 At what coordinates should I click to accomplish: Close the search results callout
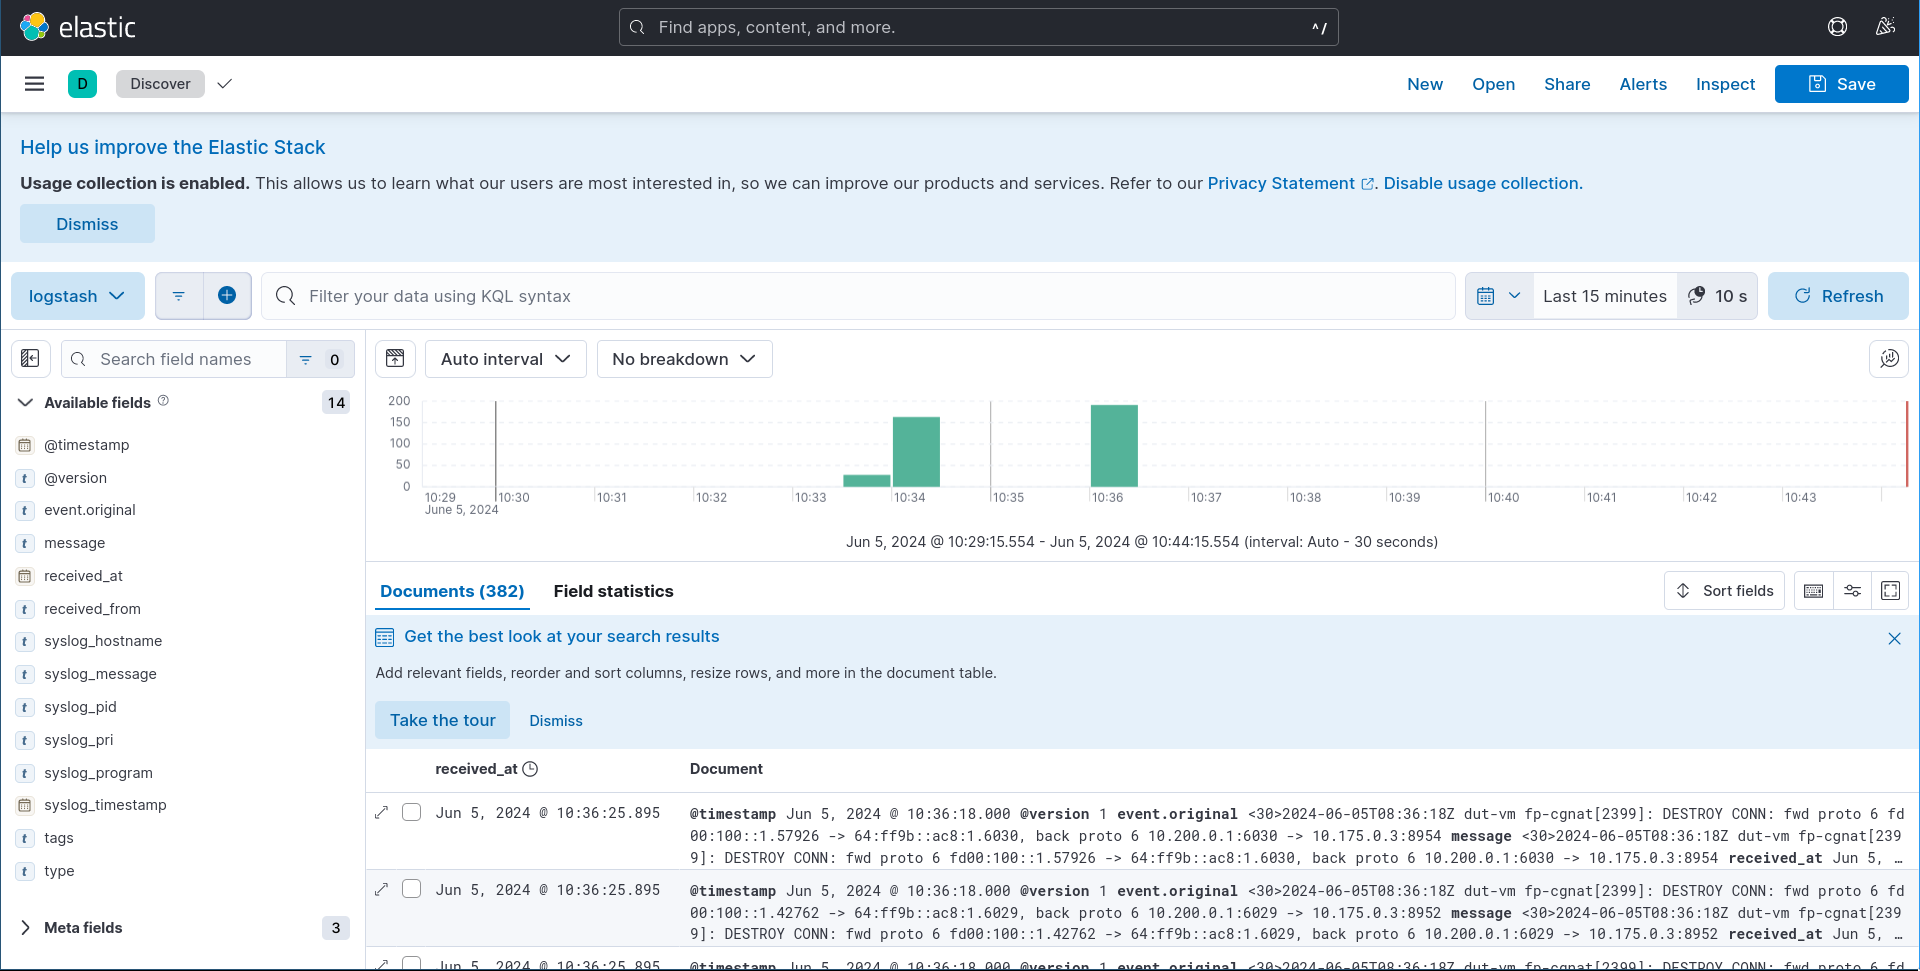(x=1894, y=639)
